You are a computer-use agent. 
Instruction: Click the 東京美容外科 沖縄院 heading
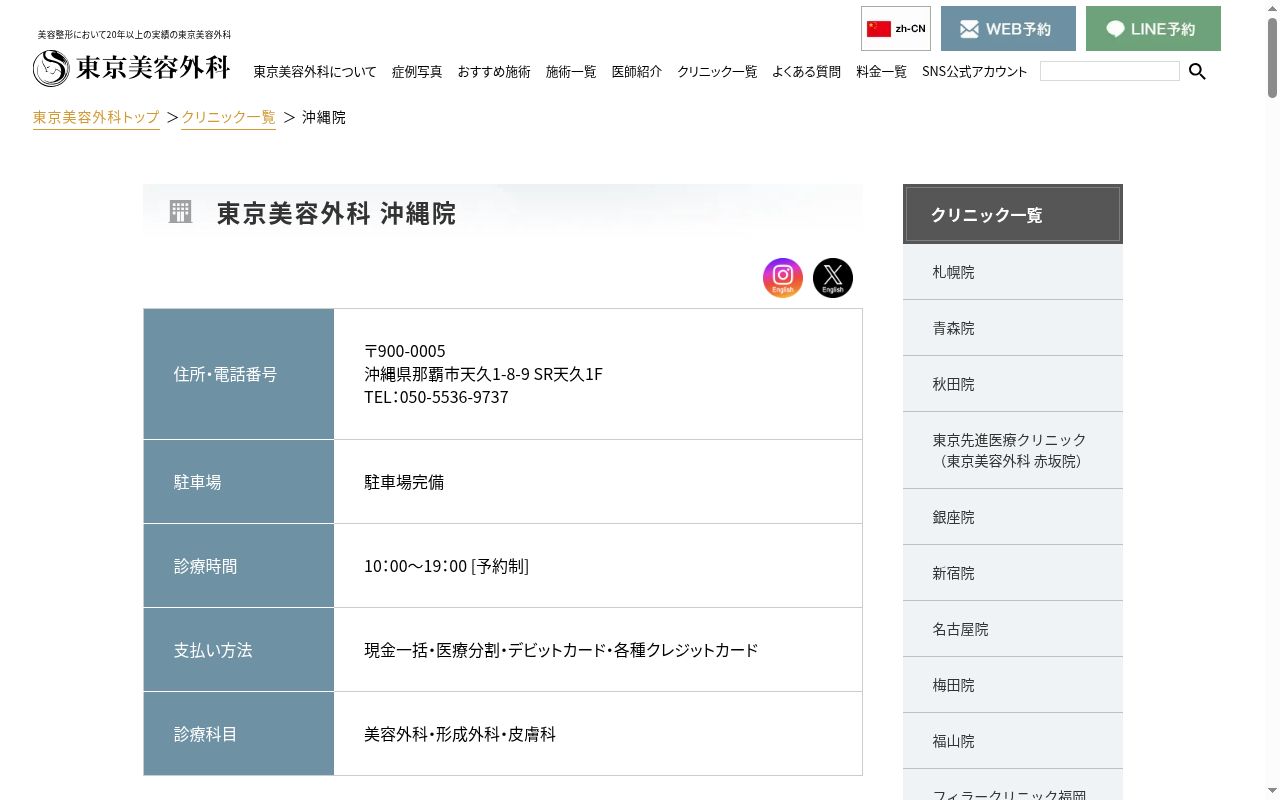(x=336, y=213)
